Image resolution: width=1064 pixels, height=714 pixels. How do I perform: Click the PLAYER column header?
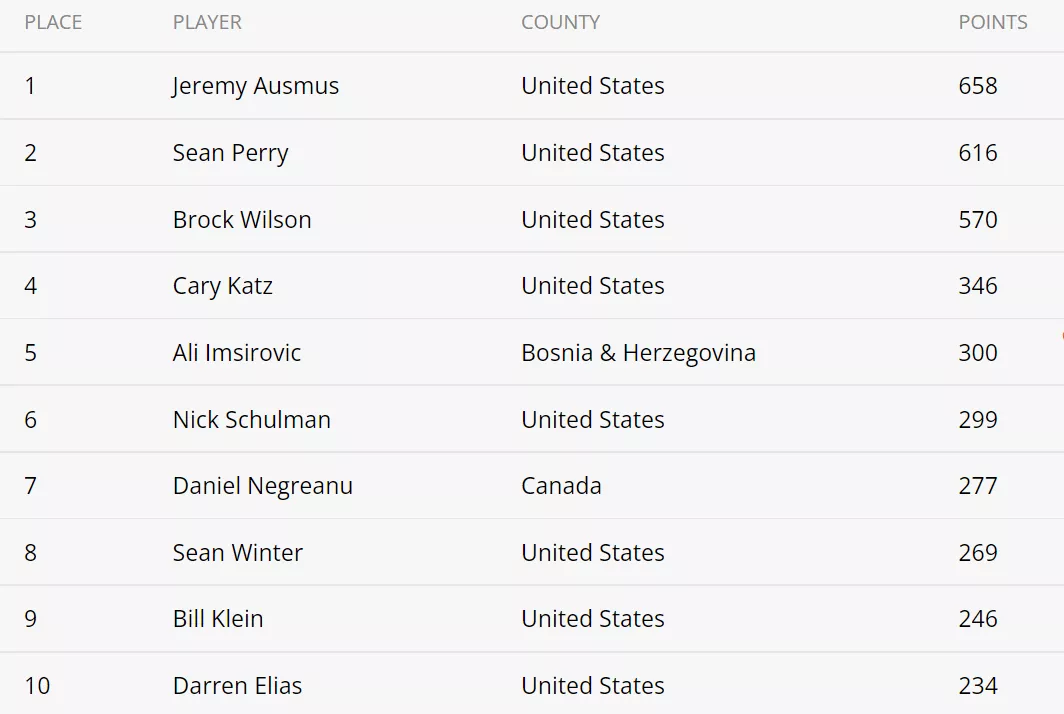(207, 22)
